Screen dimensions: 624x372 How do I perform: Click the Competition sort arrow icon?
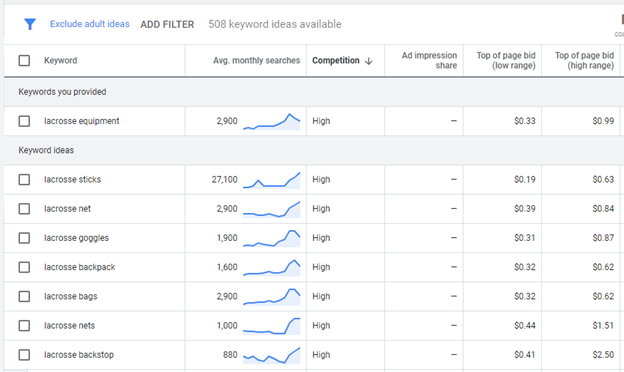pyautogui.click(x=369, y=61)
